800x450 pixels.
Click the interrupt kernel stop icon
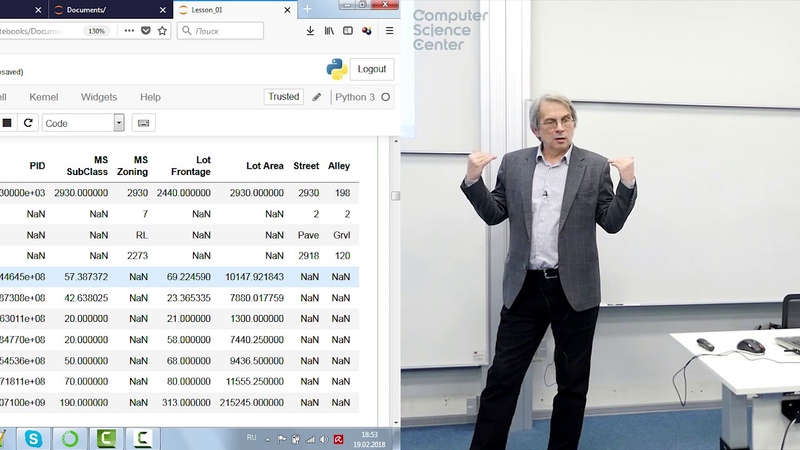point(7,123)
